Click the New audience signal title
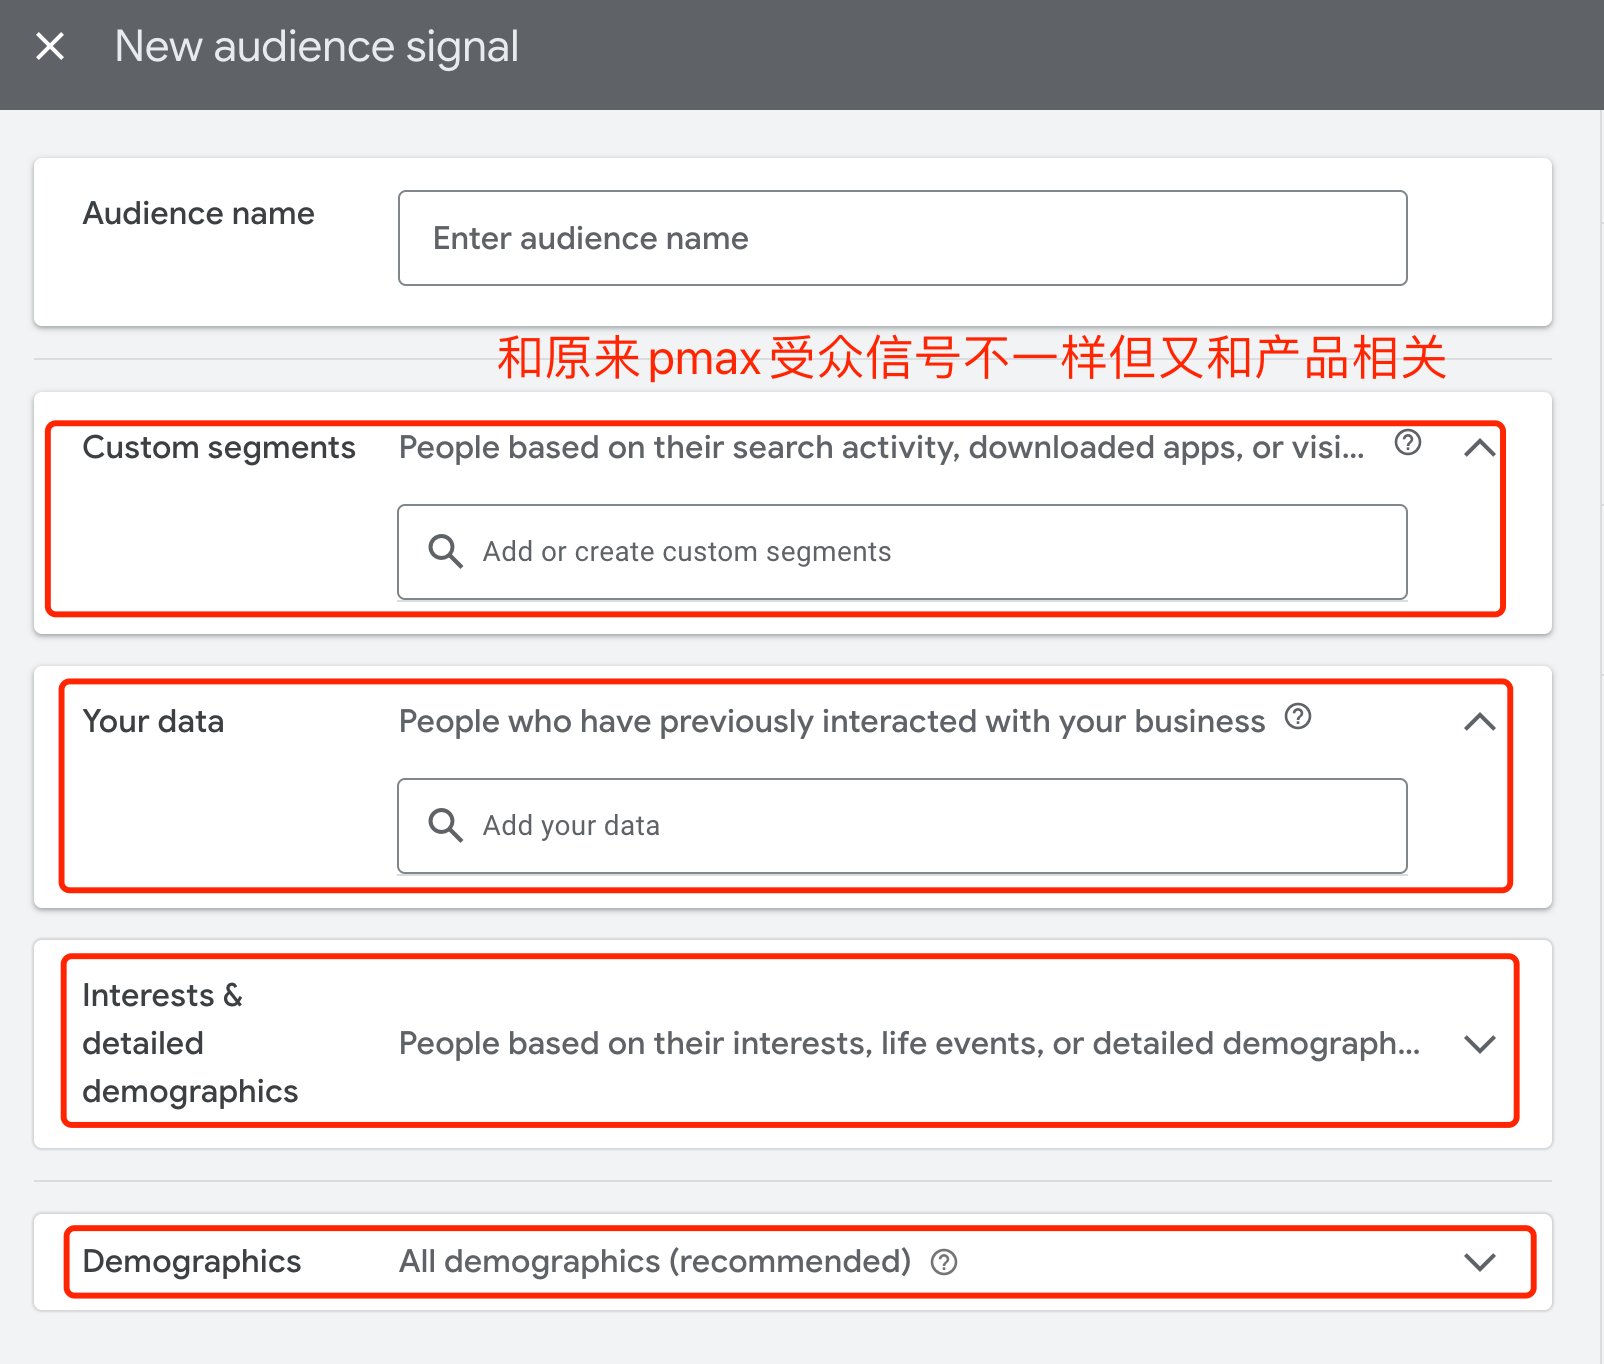The height and width of the screenshot is (1364, 1604). tap(316, 46)
